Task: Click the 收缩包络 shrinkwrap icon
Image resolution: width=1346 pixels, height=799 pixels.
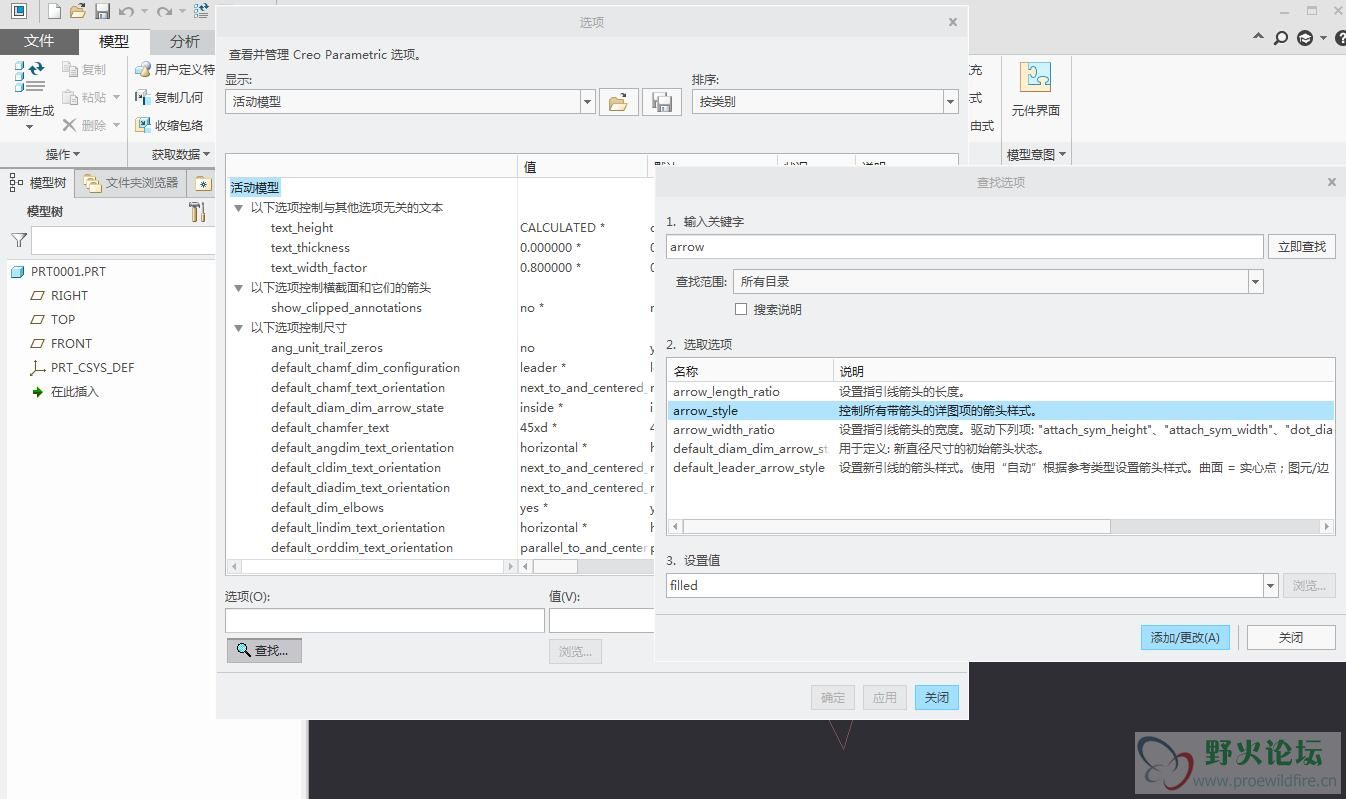Action: click(143, 125)
